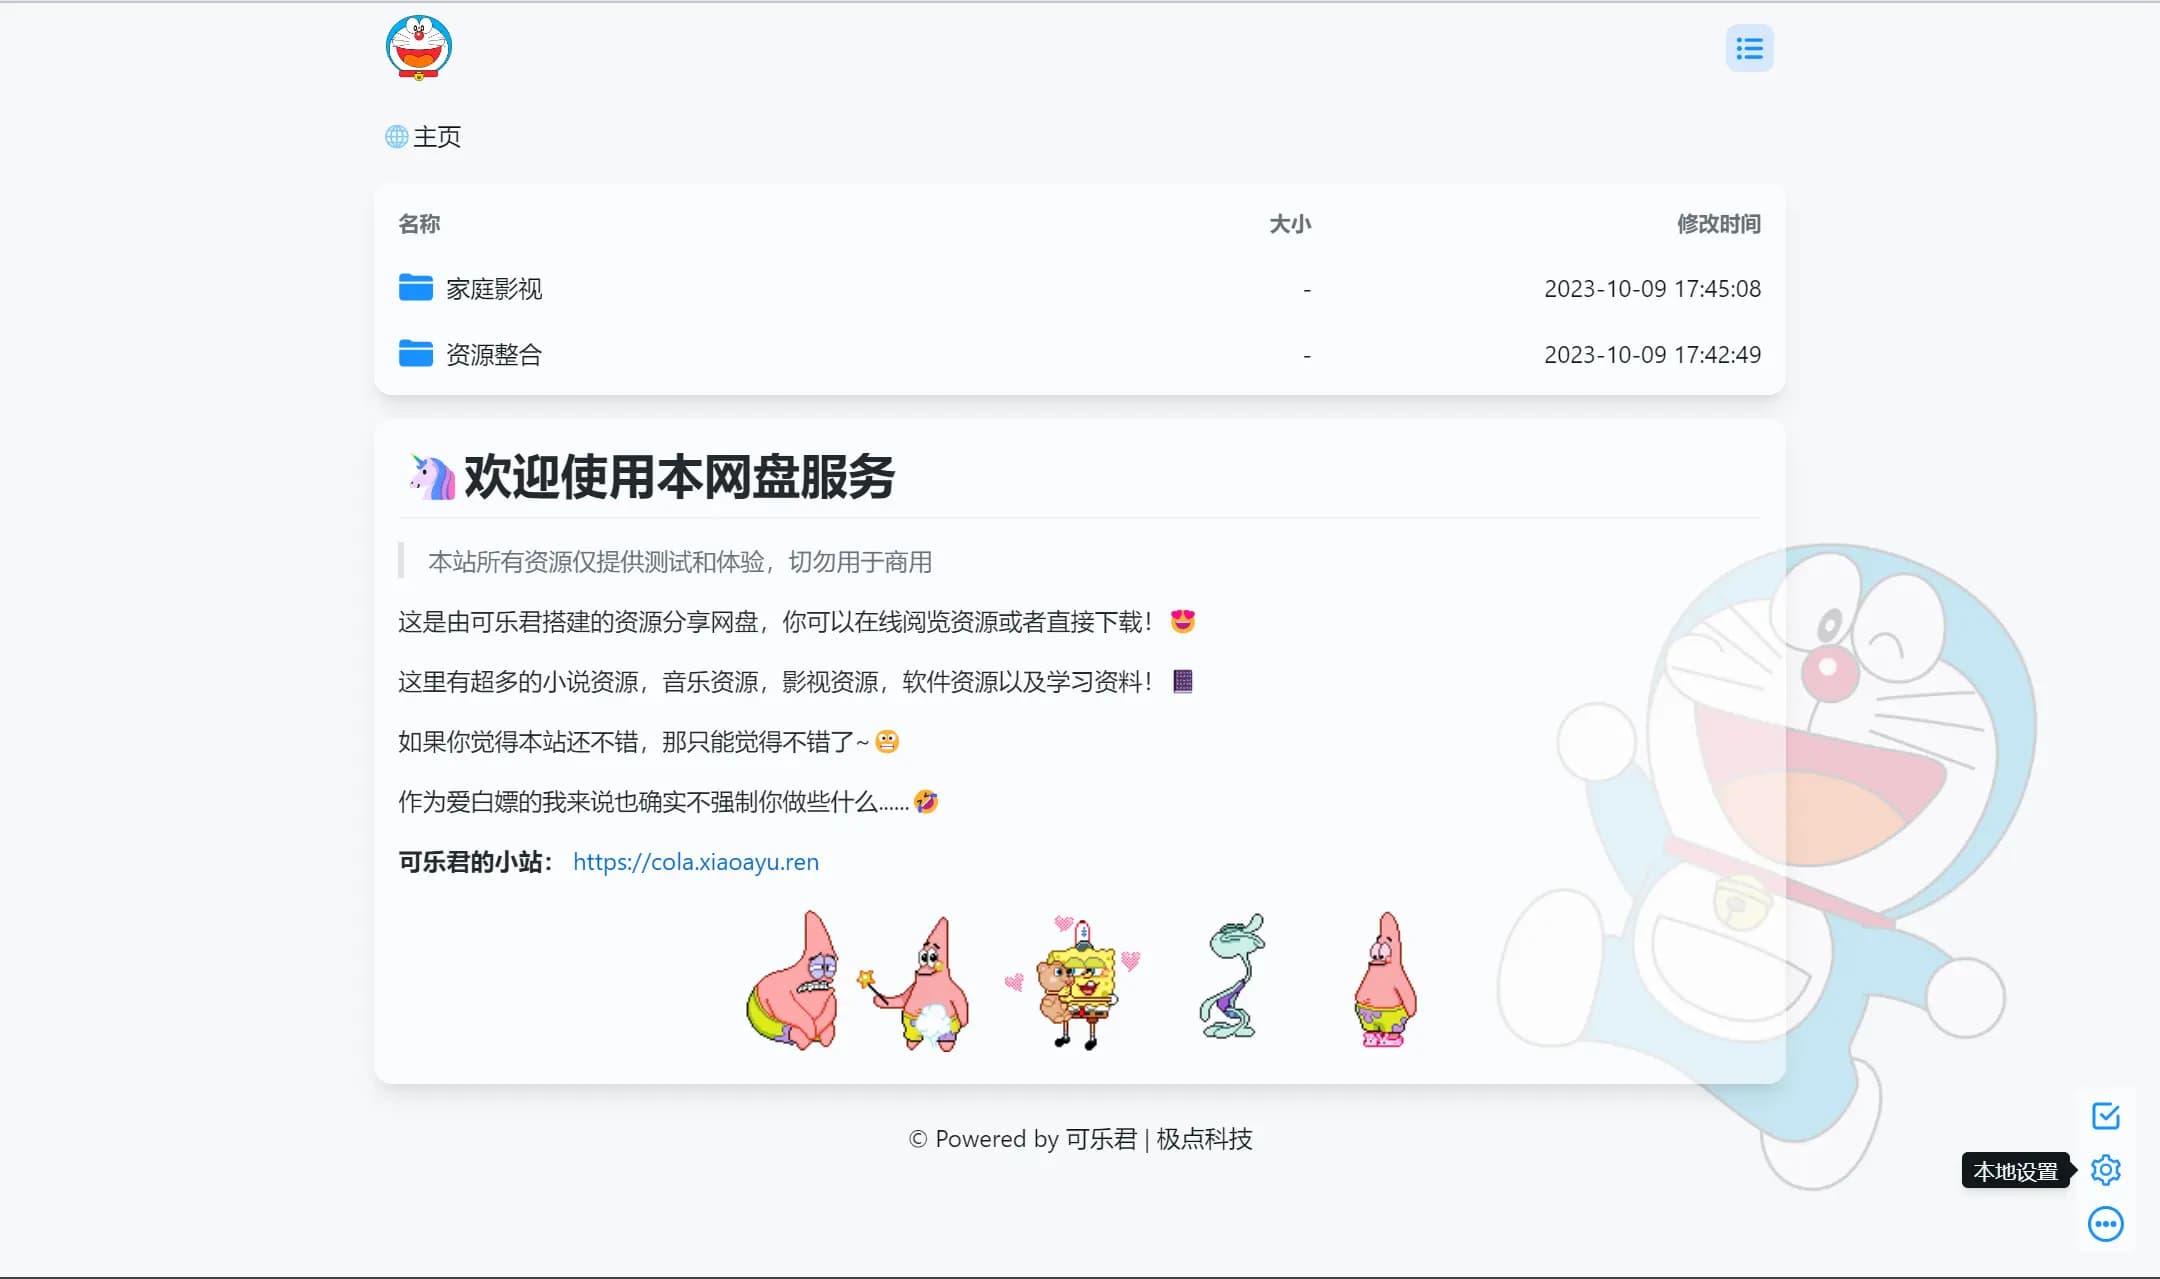
Task: Click the 可乐君的小站 label
Action: coord(476,862)
